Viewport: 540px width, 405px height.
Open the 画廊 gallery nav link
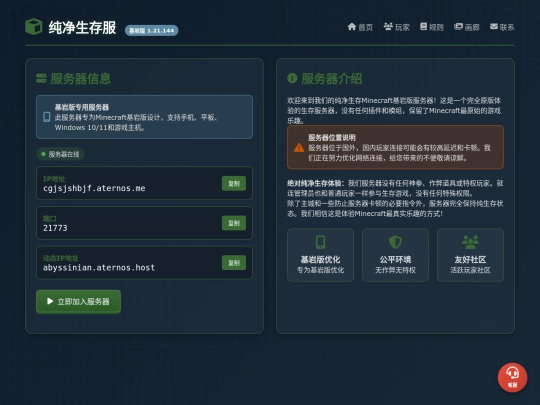[467, 27]
